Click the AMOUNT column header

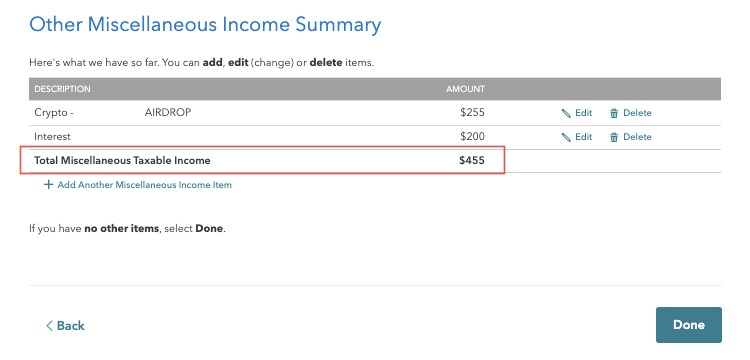coord(465,89)
